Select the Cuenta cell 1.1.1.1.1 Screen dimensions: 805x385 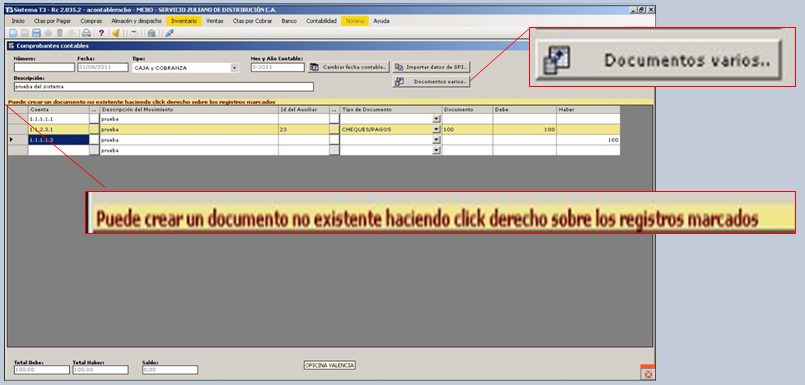[x=59, y=119]
